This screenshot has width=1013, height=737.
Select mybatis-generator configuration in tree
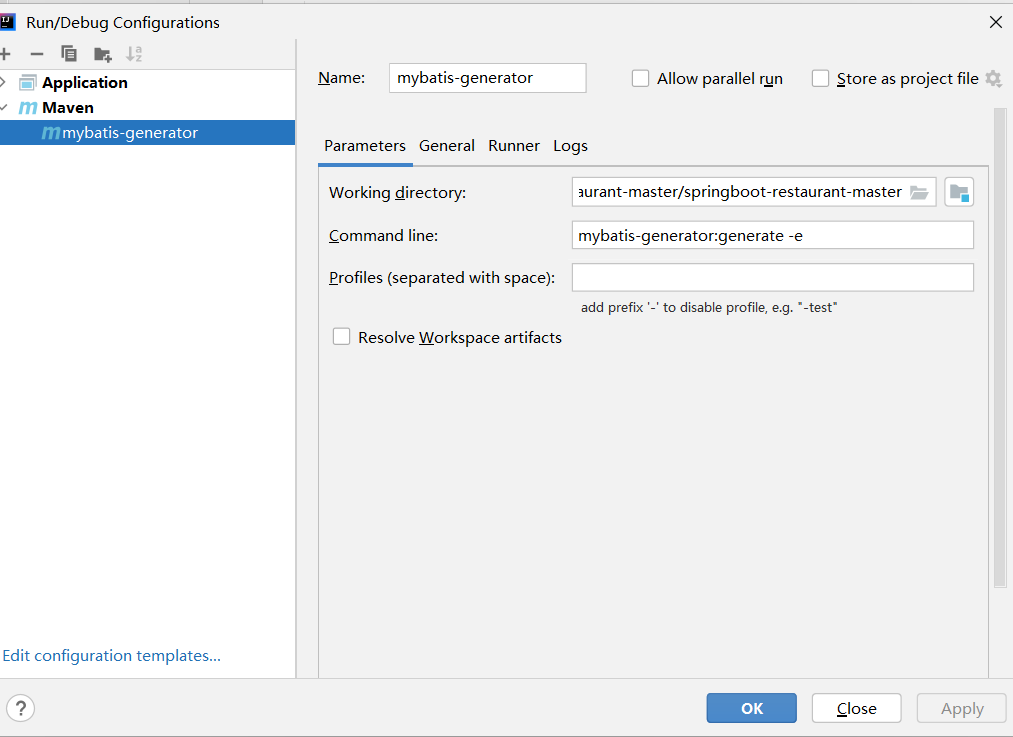click(x=147, y=132)
